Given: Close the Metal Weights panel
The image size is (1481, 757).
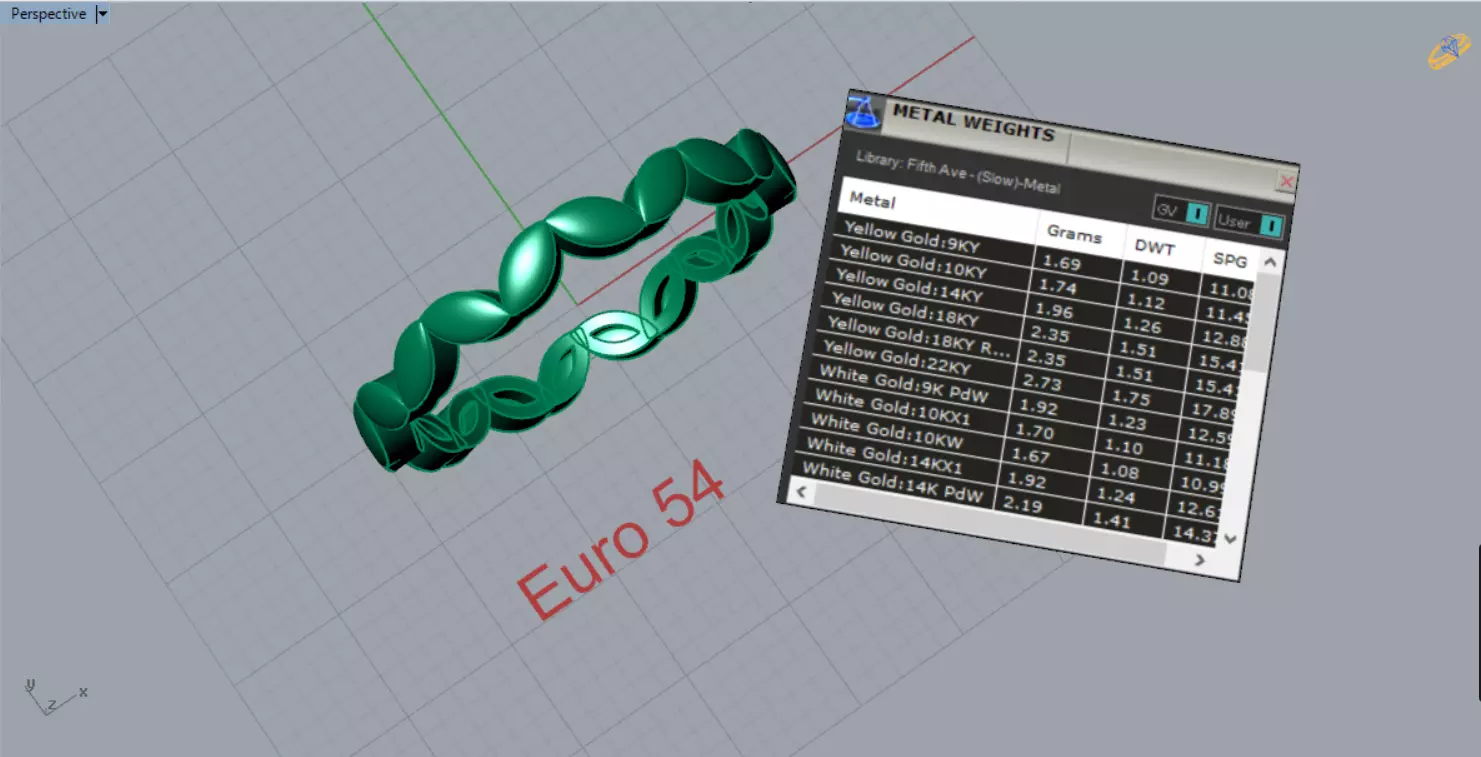Looking at the screenshot, I should [x=1287, y=181].
